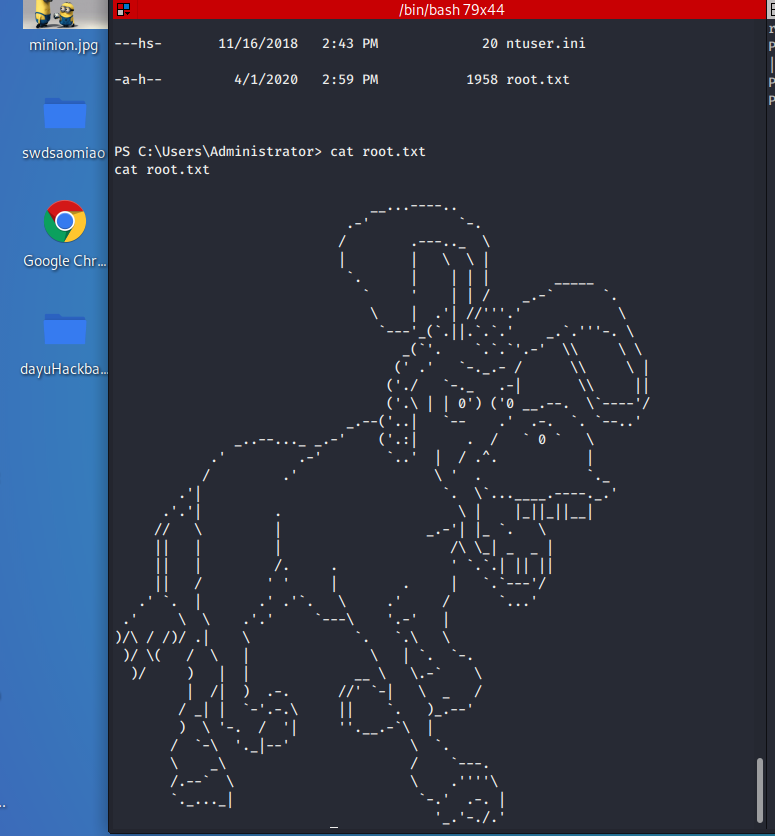The image size is (775, 836).
Task: Launch Google Chrome from desktop
Action: (x=65, y=221)
